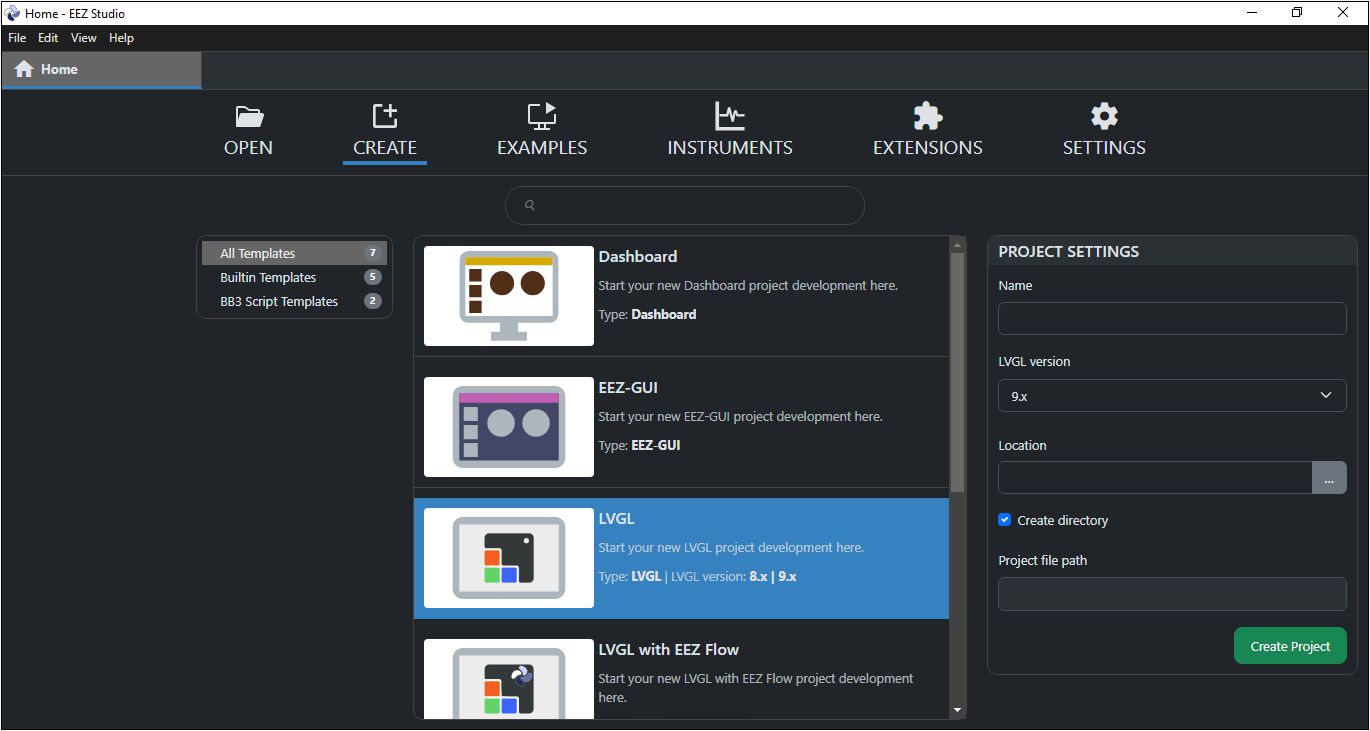Click the EXTENSIONS label text
The height and width of the screenshot is (731, 1370).
click(x=928, y=147)
